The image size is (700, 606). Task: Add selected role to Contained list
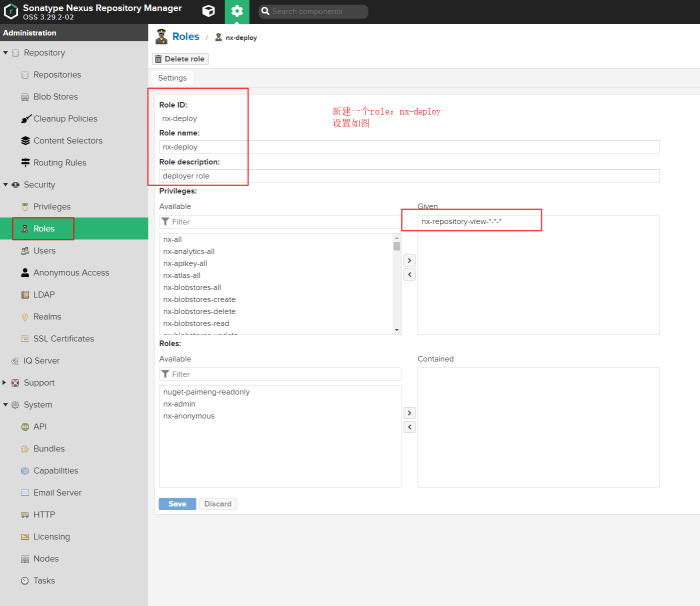point(409,413)
